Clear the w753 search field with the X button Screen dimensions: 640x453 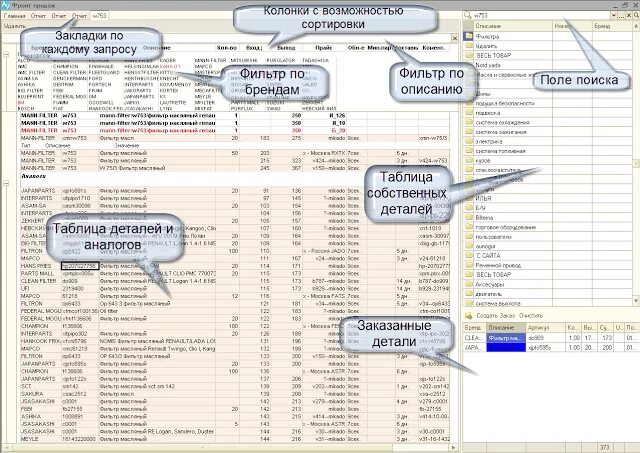point(629,16)
